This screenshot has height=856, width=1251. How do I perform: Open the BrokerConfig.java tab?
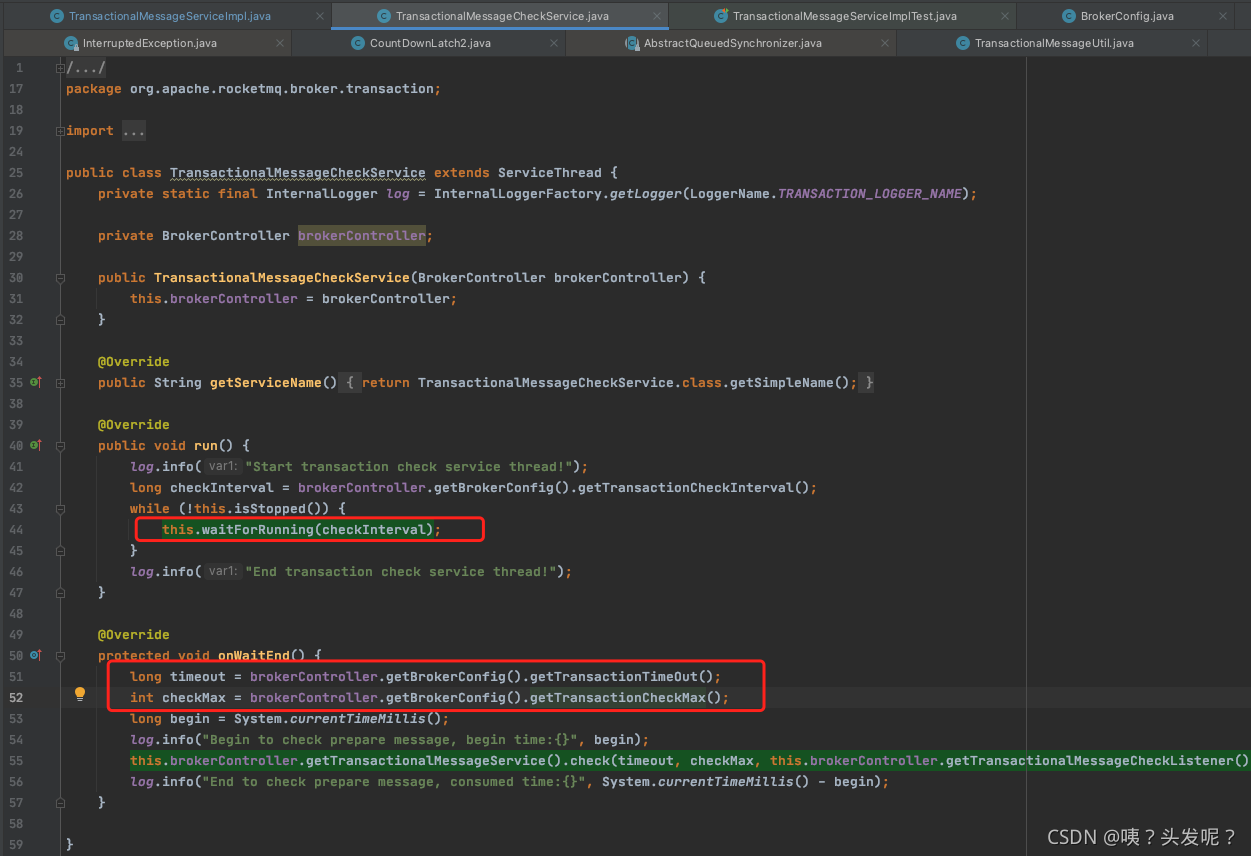click(x=1127, y=16)
